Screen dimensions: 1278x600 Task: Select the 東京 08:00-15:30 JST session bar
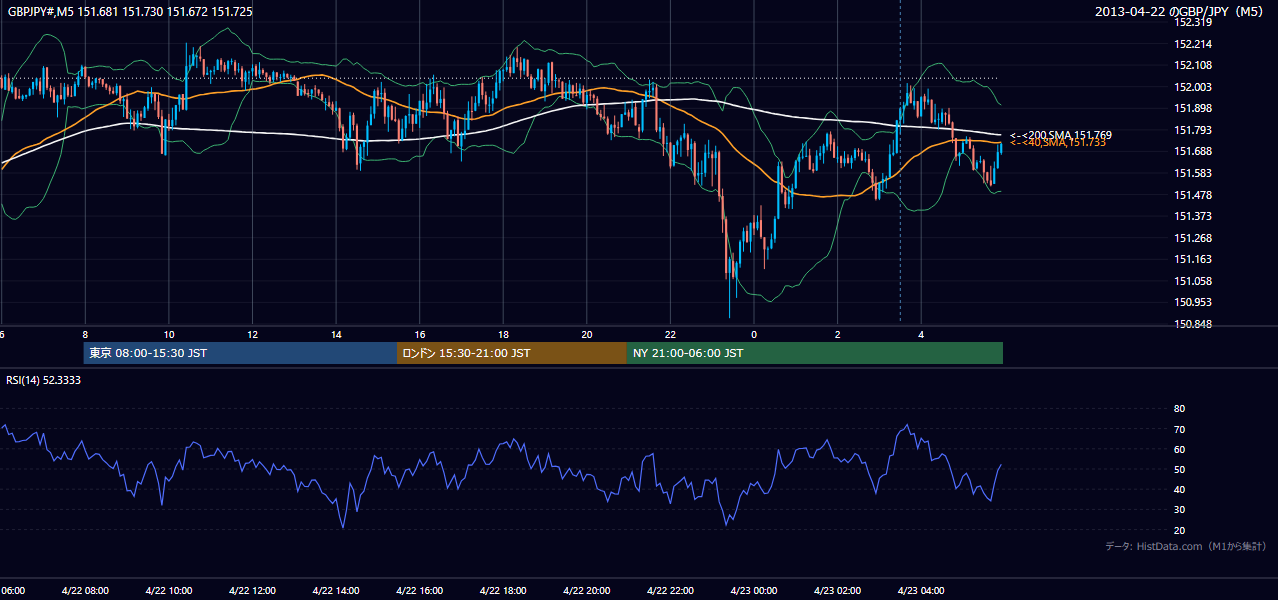[240, 353]
